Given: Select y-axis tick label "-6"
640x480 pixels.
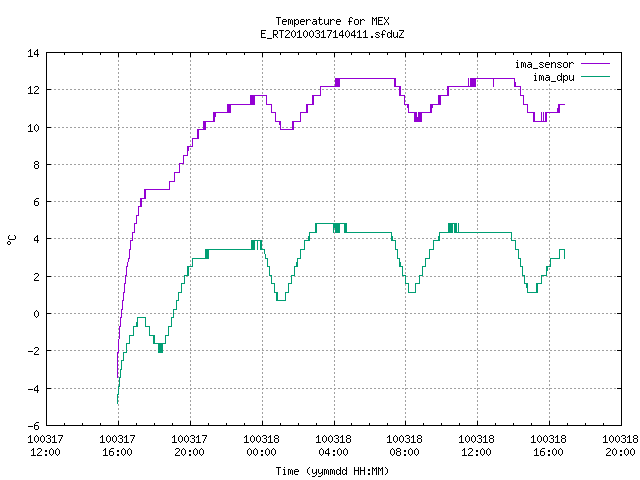Looking at the screenshot, I should [33, 426].
